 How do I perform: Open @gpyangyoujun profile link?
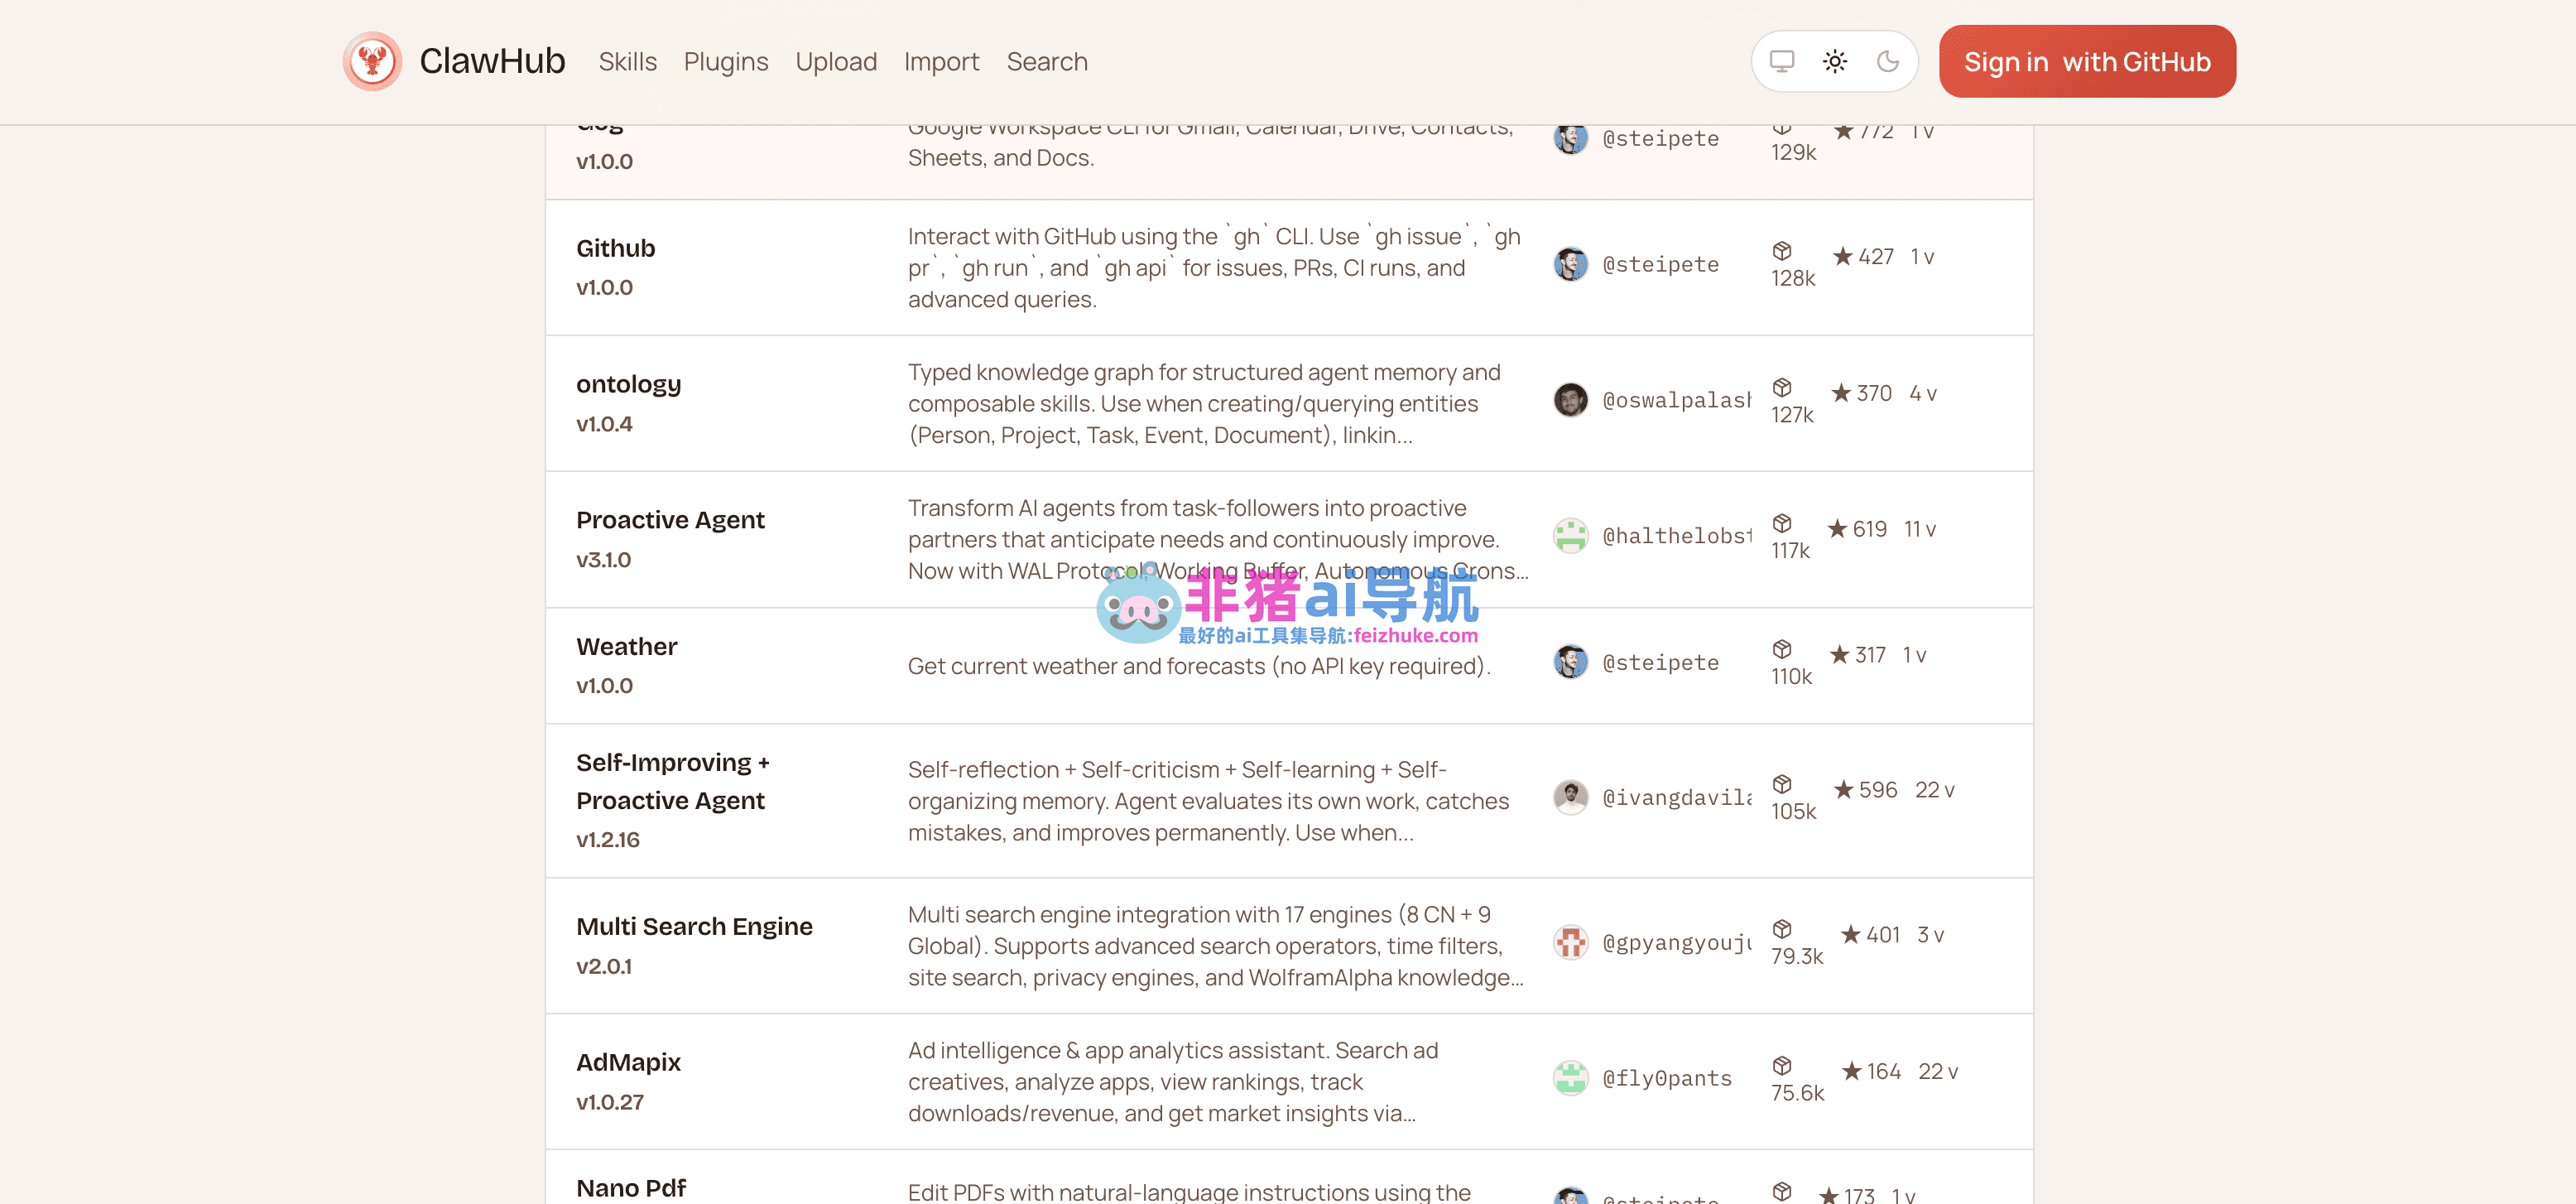pos(1676,943)
